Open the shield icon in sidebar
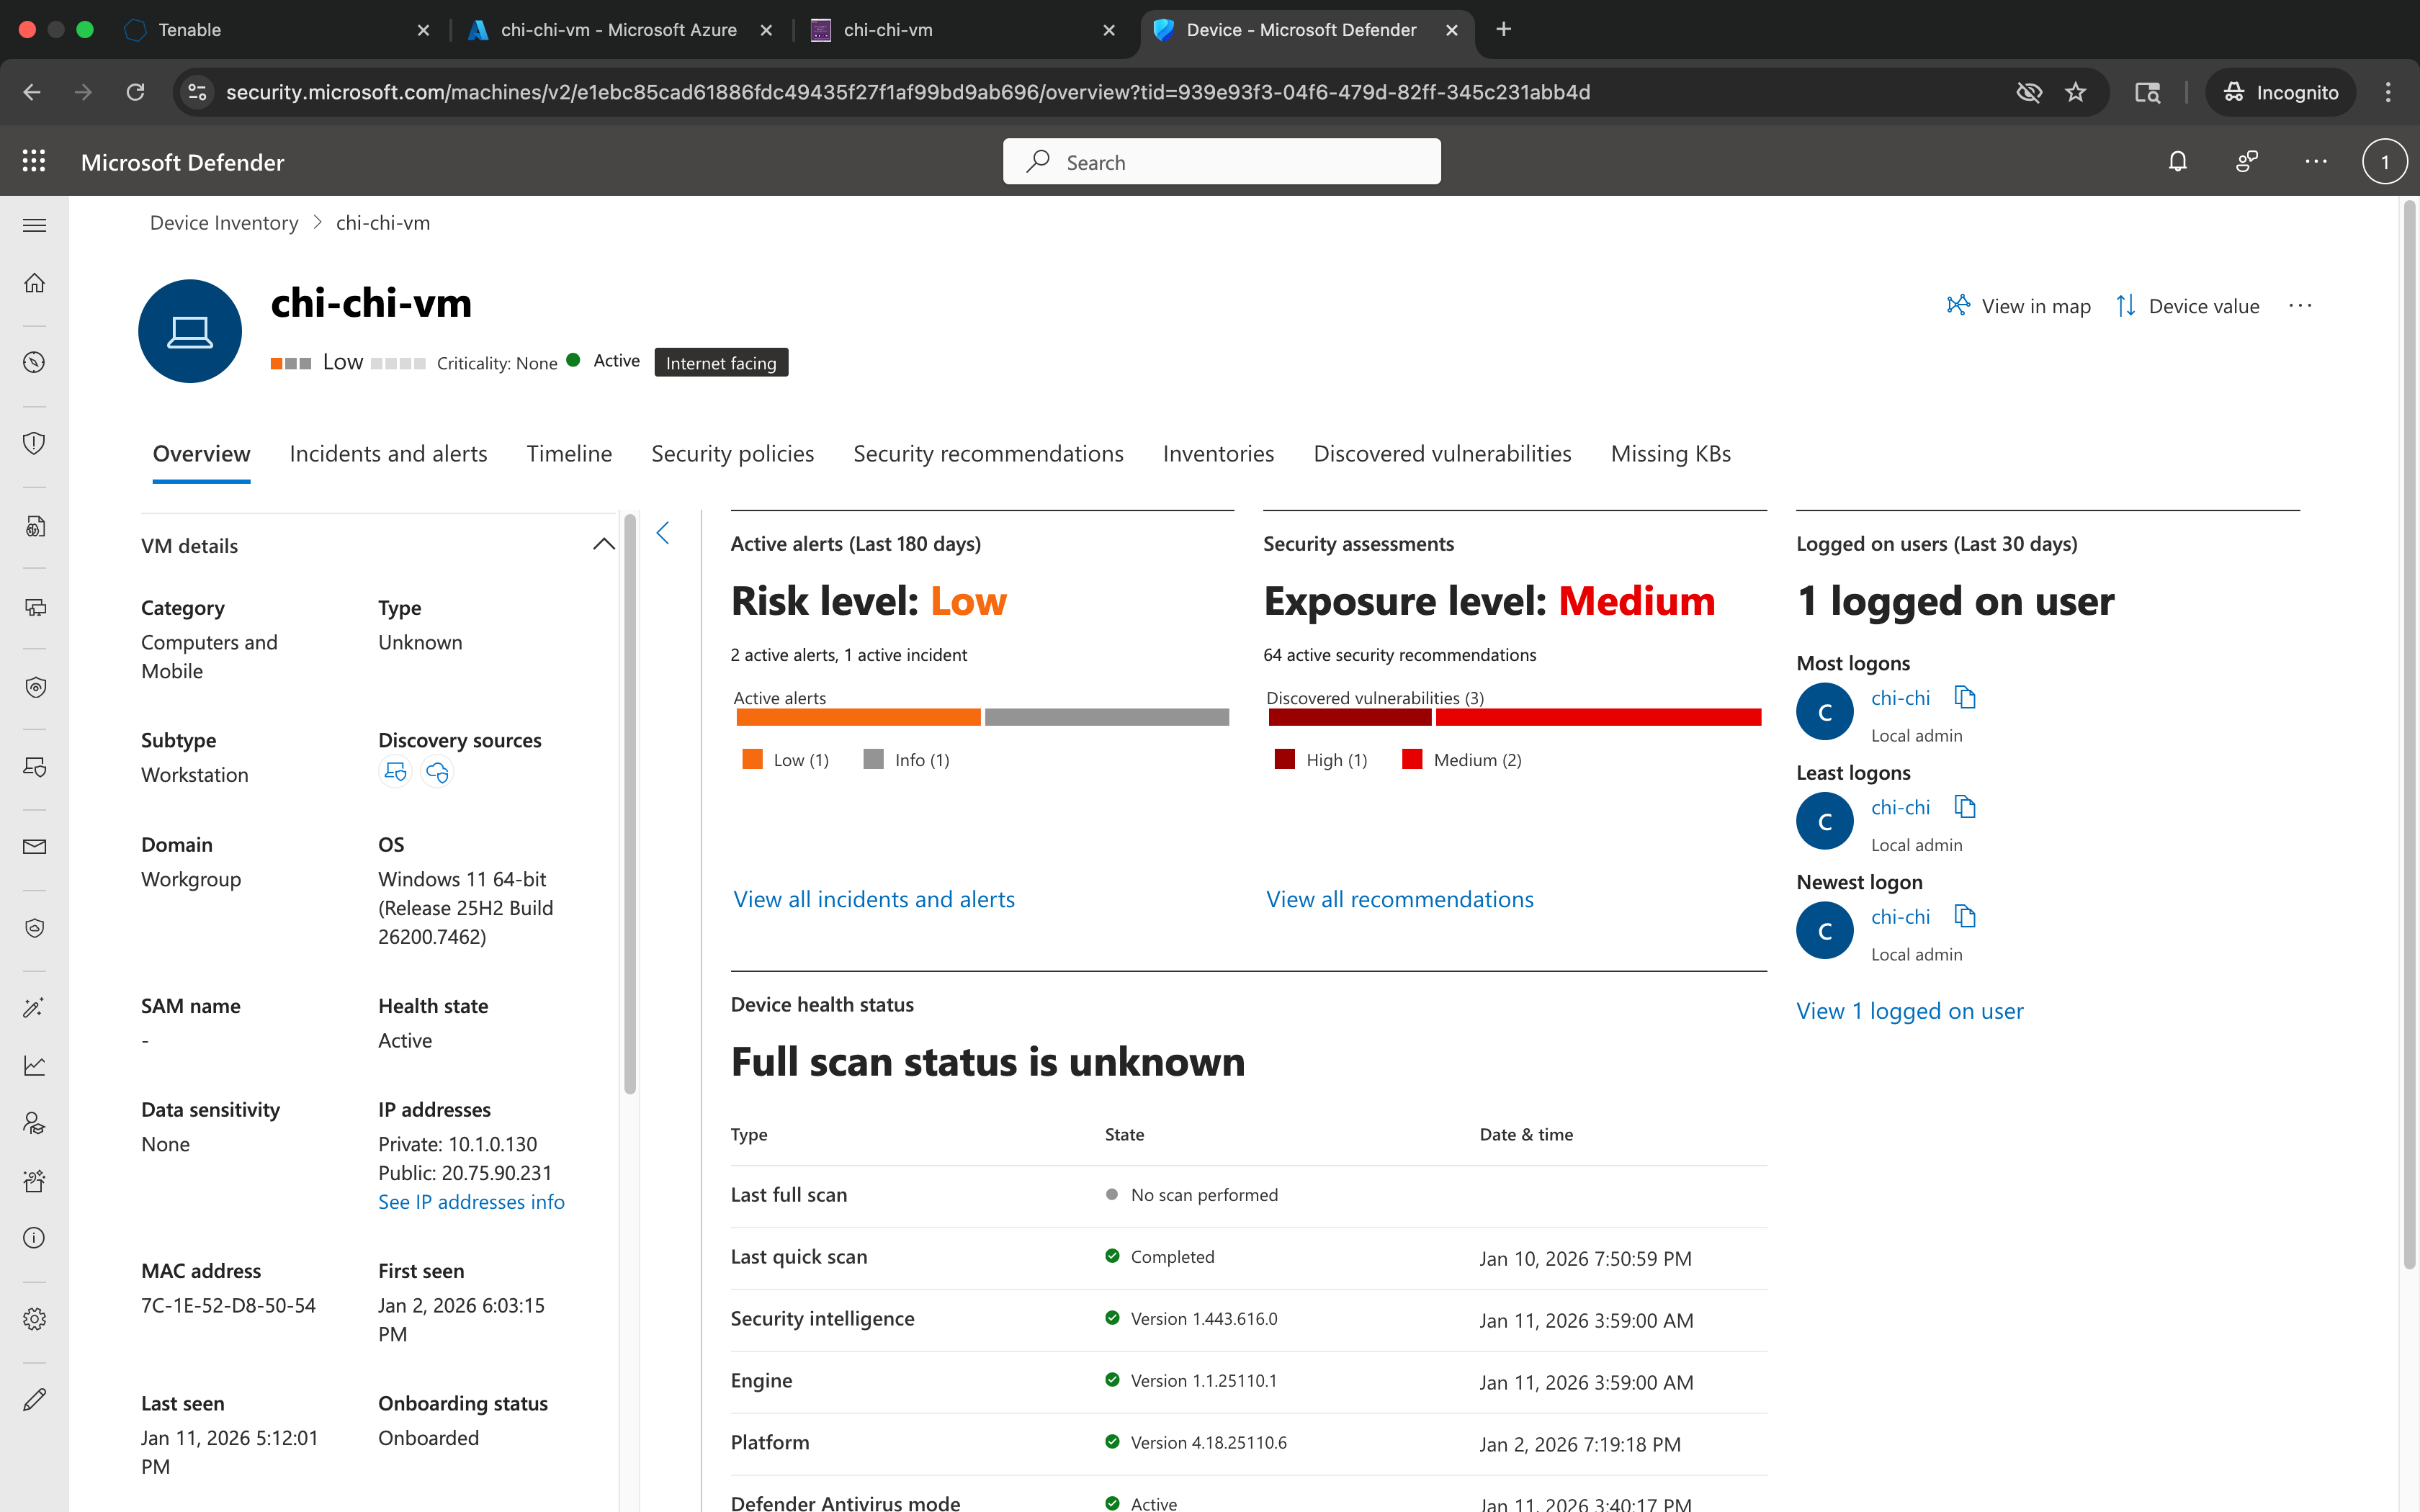The height and width of the screenshot is (1512, 2420). [x=34, y=443]
